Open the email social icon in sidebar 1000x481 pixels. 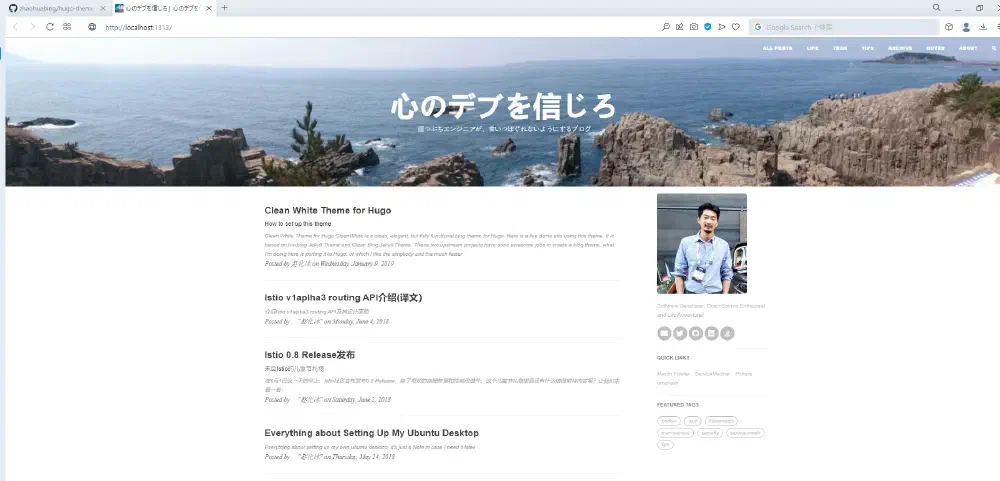664,333
